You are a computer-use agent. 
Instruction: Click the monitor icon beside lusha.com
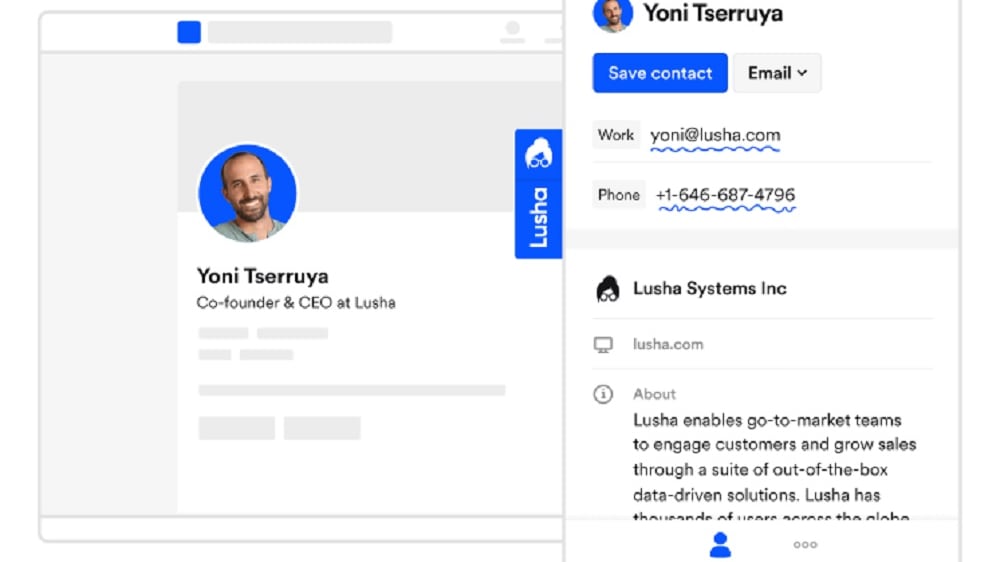tap(603, 344)
